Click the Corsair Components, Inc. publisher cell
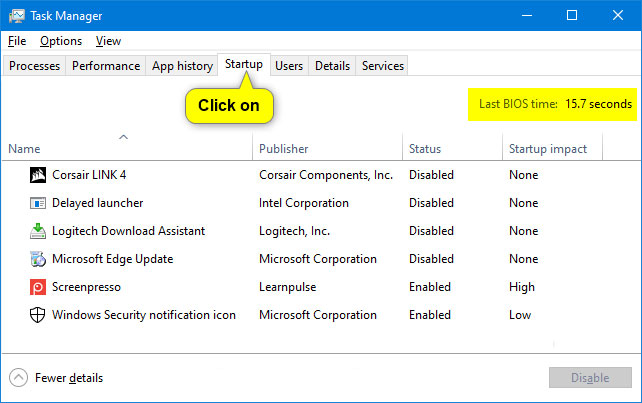 [326, 175]
